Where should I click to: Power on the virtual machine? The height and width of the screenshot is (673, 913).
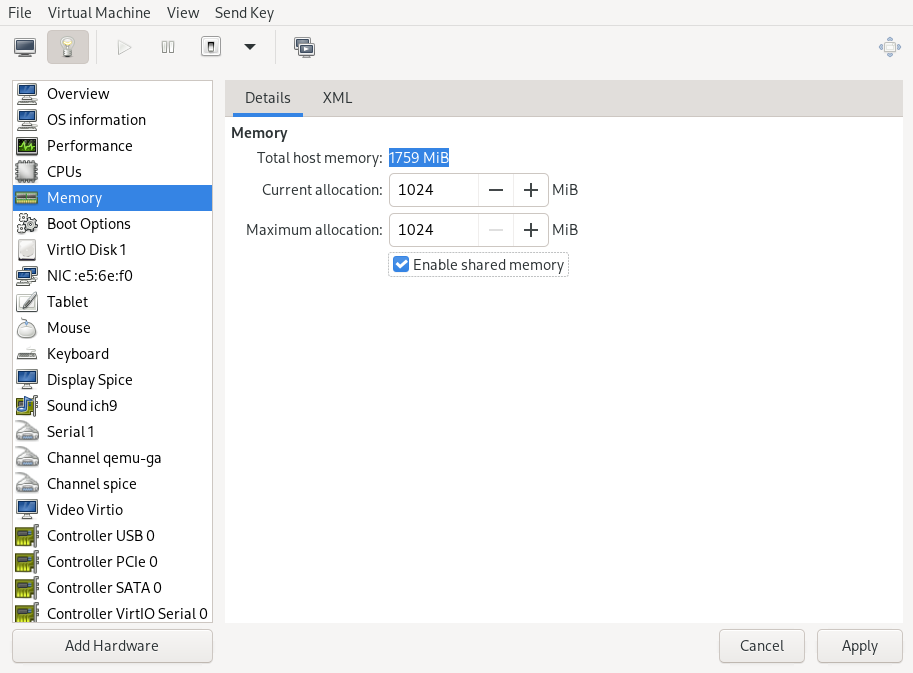[124, 47]
